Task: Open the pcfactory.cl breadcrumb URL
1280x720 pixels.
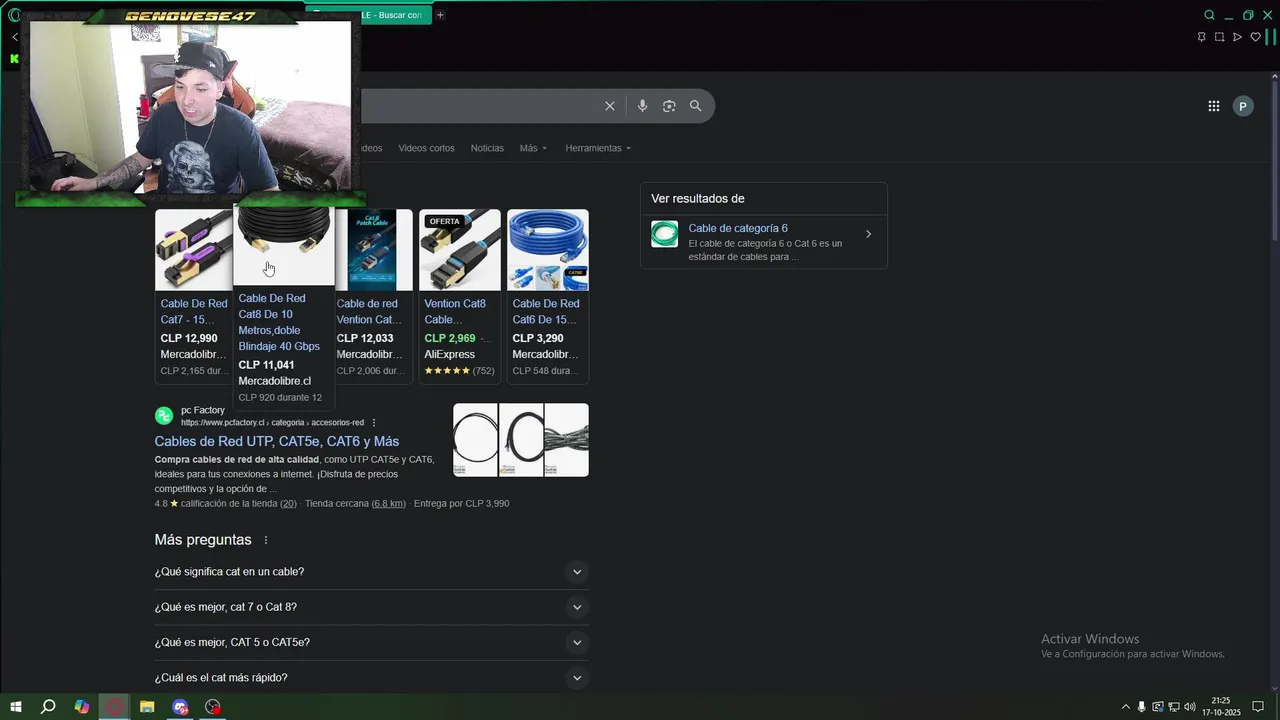Action: [272, 423]
